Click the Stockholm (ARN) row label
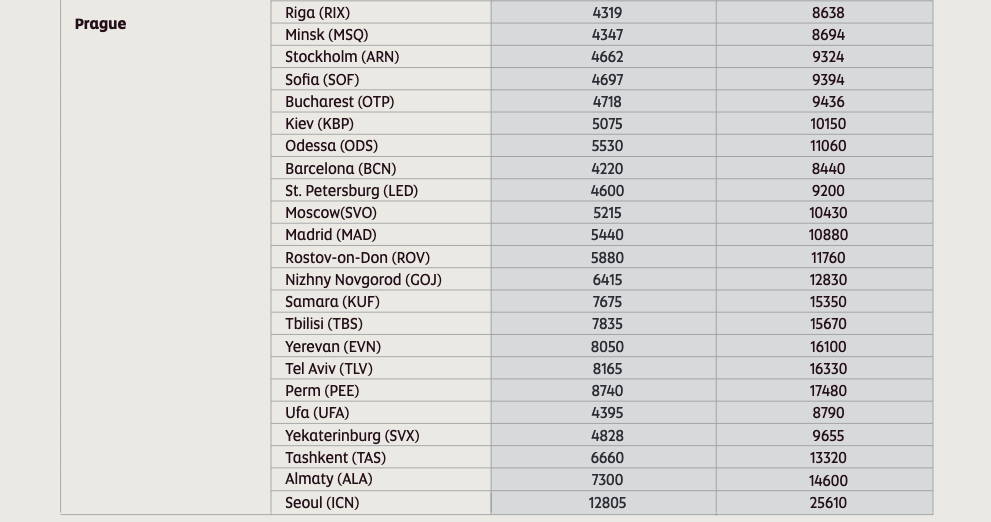This screenshot has height=522, width=991. pyautogui.click(x=342, y=57)
